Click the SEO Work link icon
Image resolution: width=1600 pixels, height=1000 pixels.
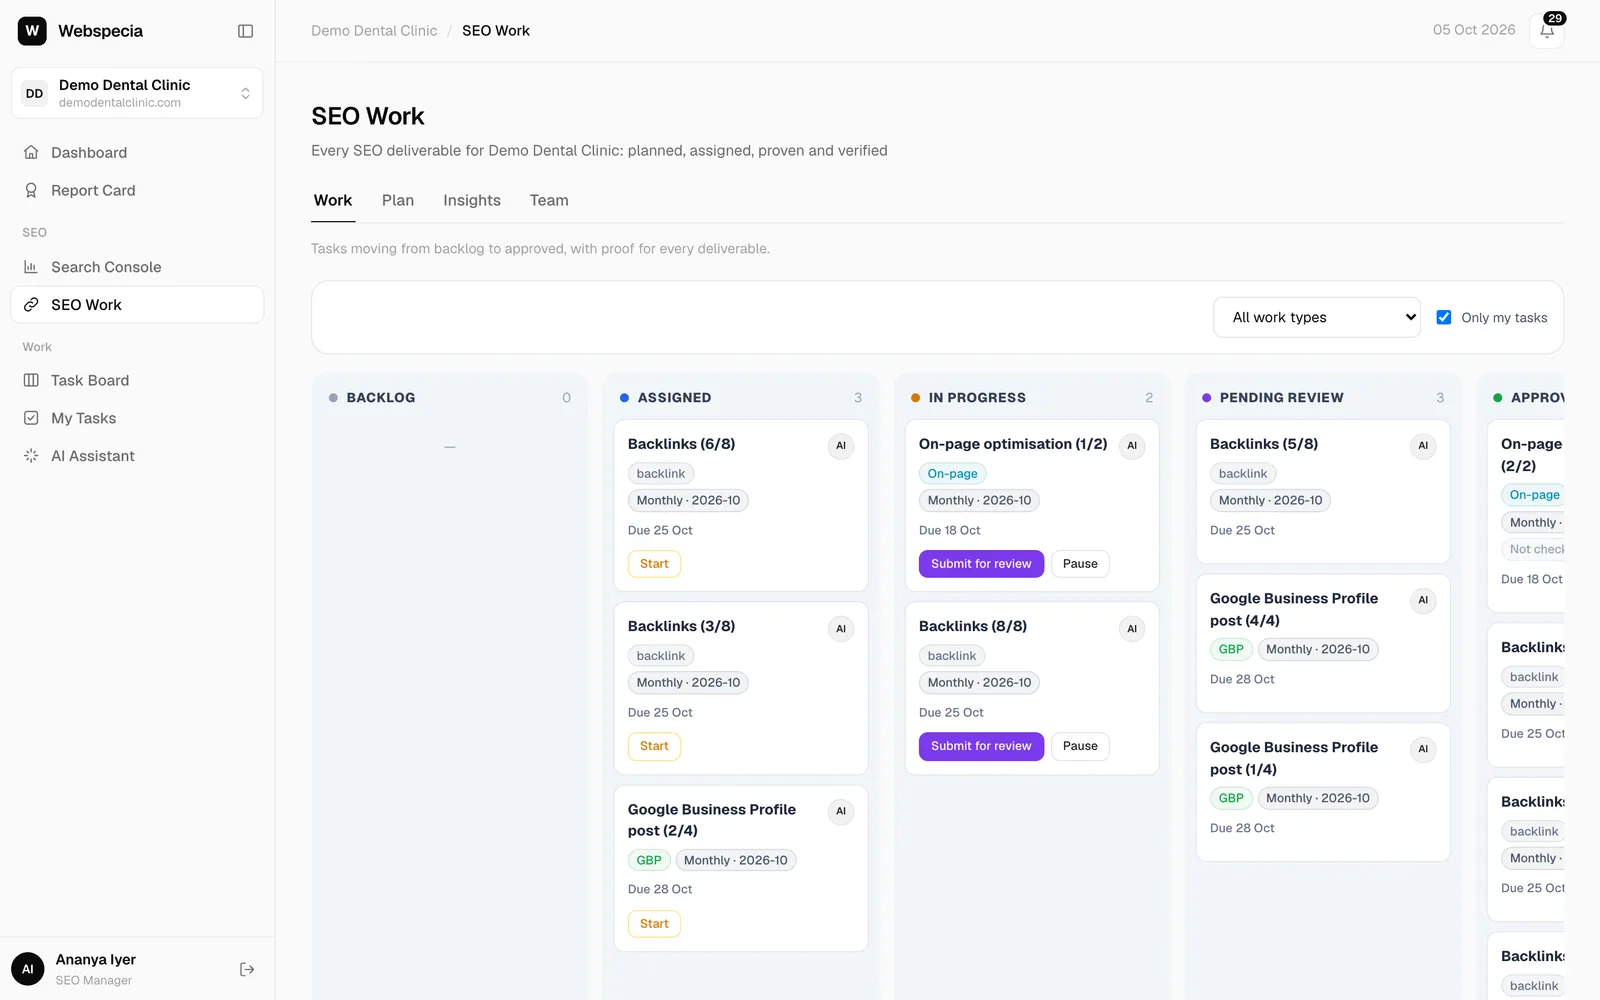[x=31, y=305]
